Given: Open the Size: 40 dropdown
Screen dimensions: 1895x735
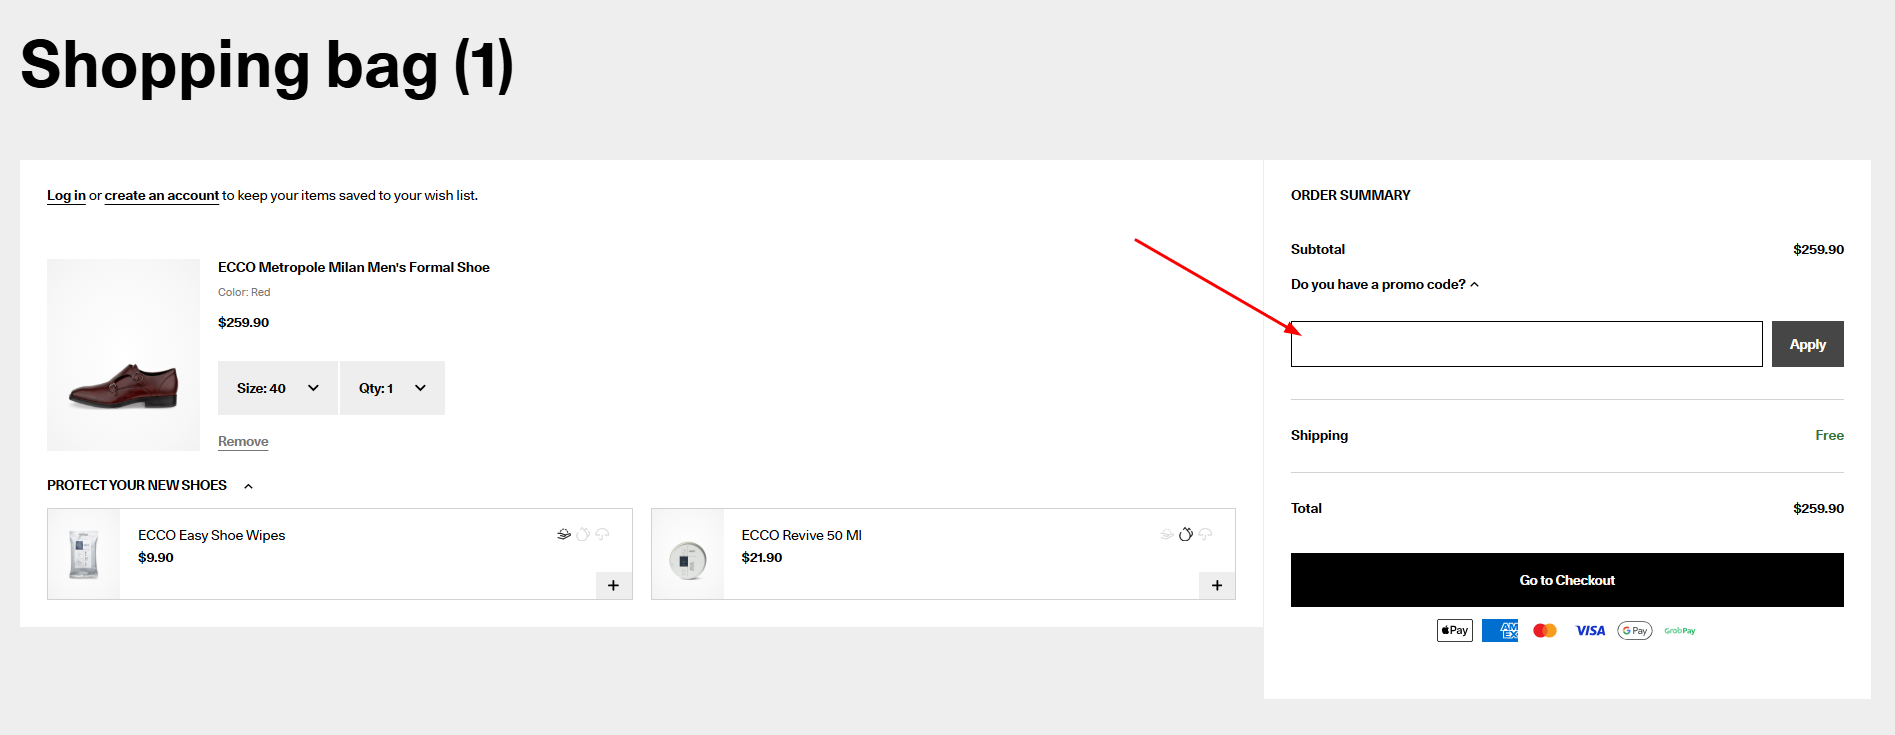Looking at the screenshot, I should (277, 388).
